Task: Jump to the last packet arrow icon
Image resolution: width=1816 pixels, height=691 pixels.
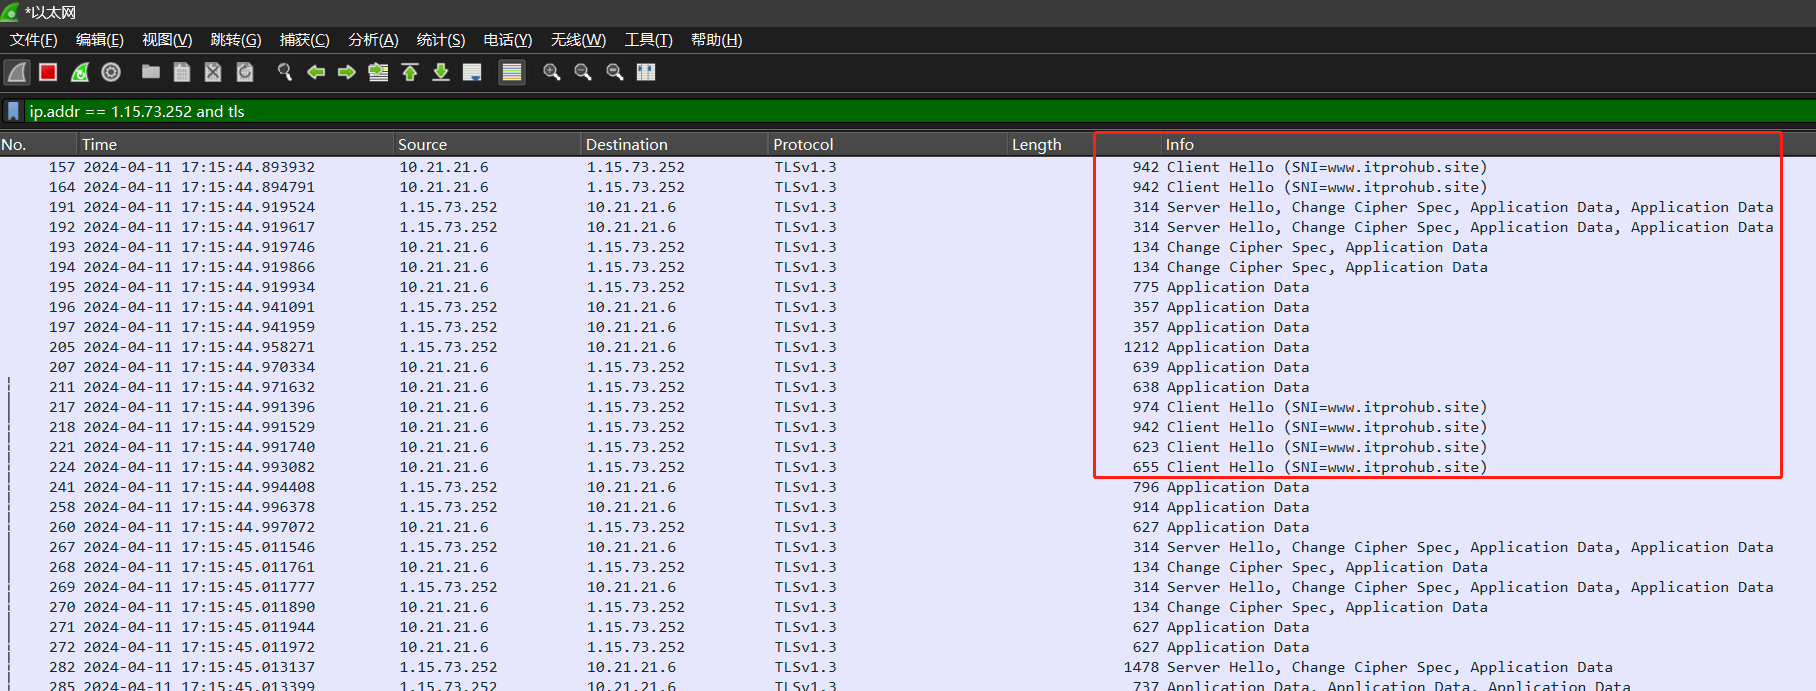Action: [441, 72]
